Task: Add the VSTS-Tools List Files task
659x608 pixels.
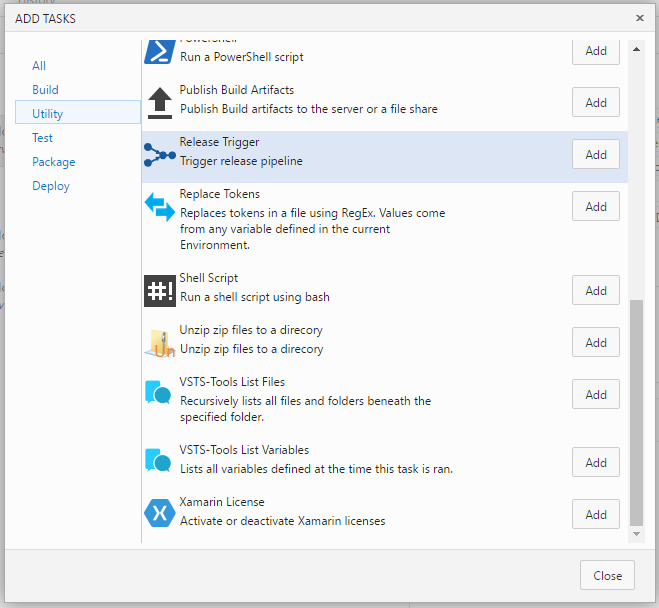Action: [596, 395]
